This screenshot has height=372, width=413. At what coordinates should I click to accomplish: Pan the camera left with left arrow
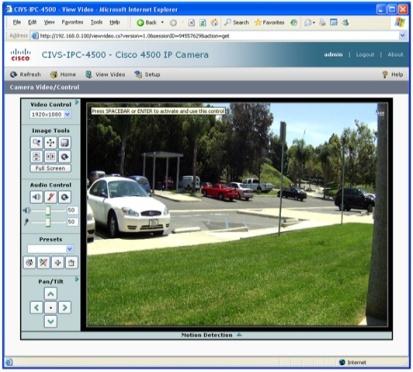point(36,307)
